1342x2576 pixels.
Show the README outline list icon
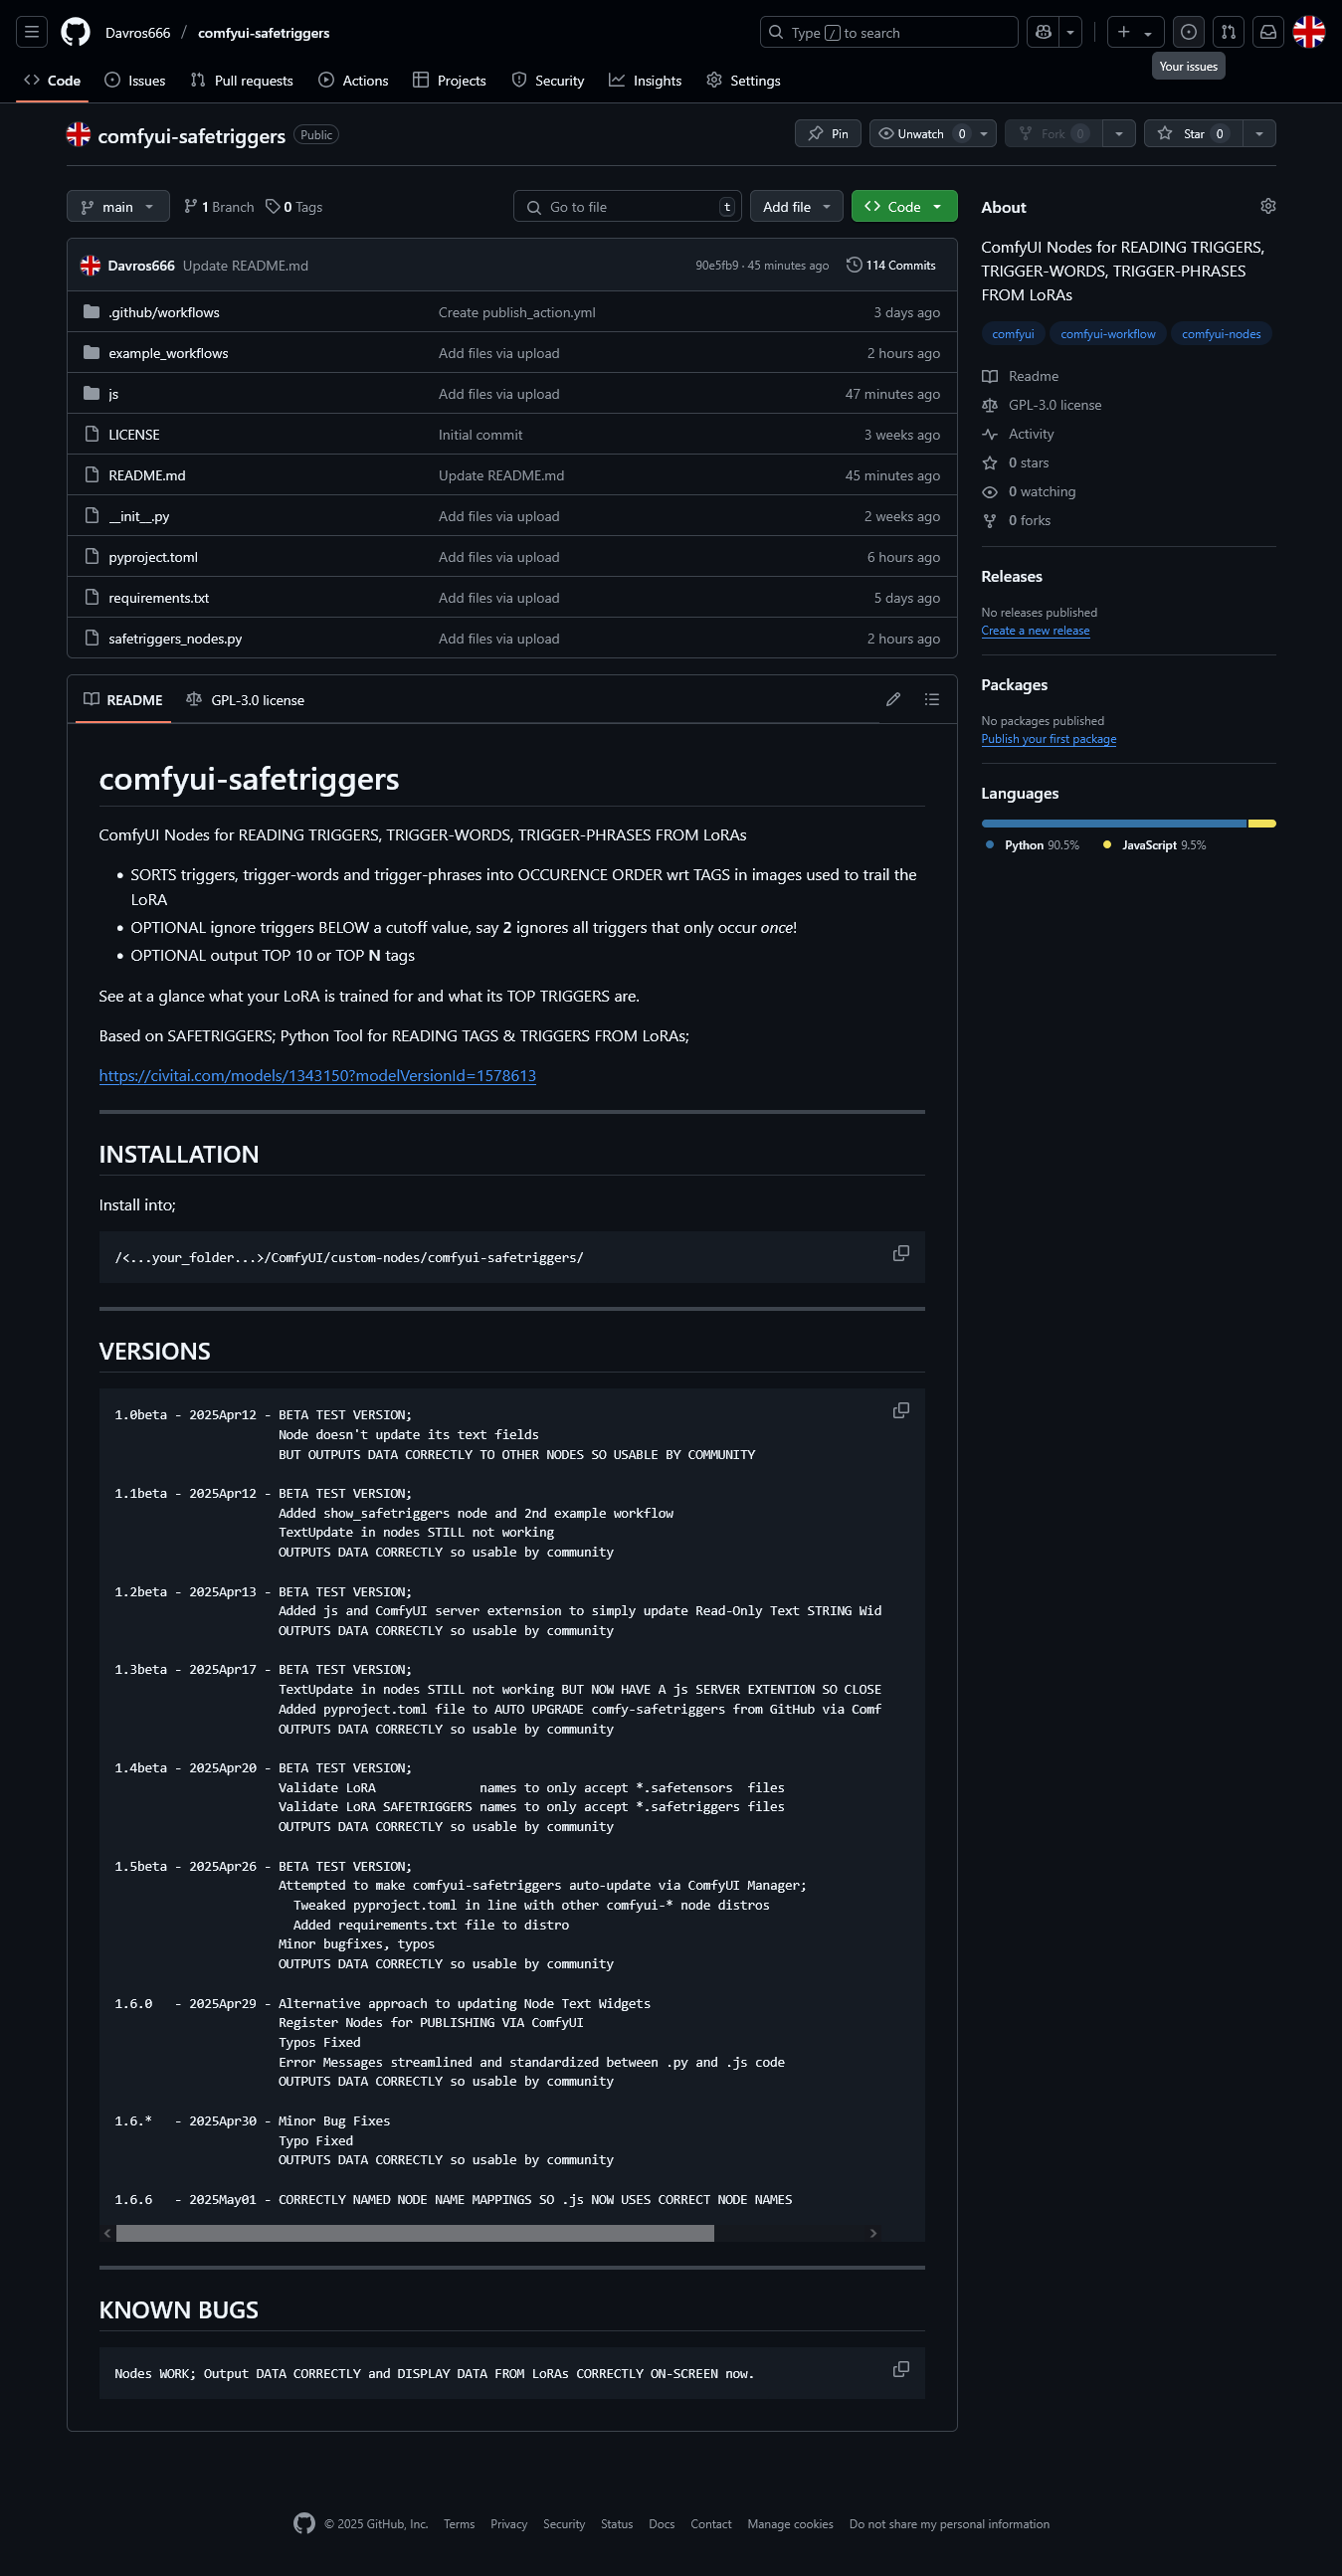click(x=932, y=700)
